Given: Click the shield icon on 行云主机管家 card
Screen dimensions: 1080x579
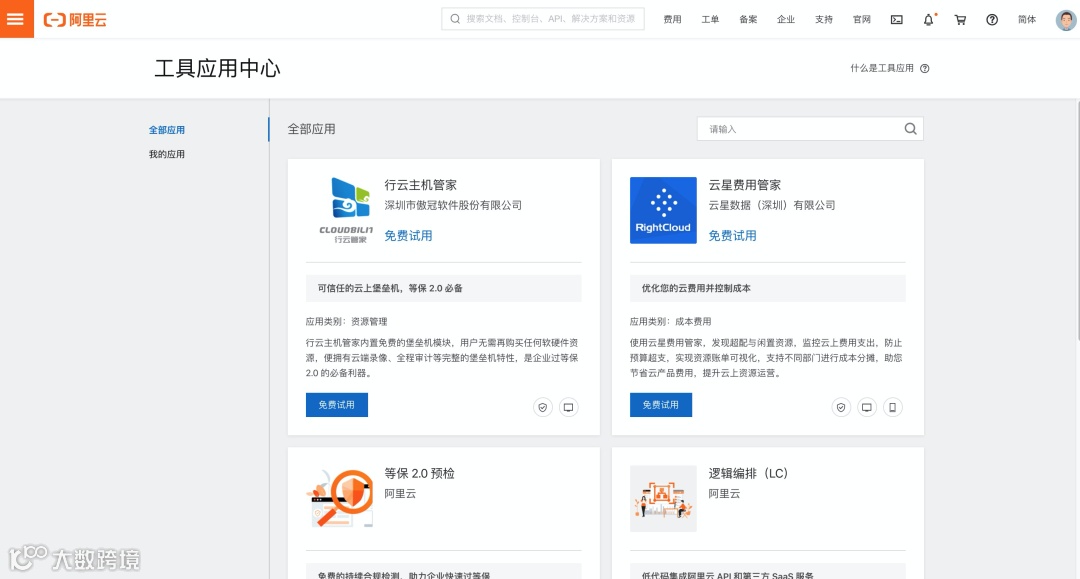Looking at the screenshot, I should click(x=543, y=408).
